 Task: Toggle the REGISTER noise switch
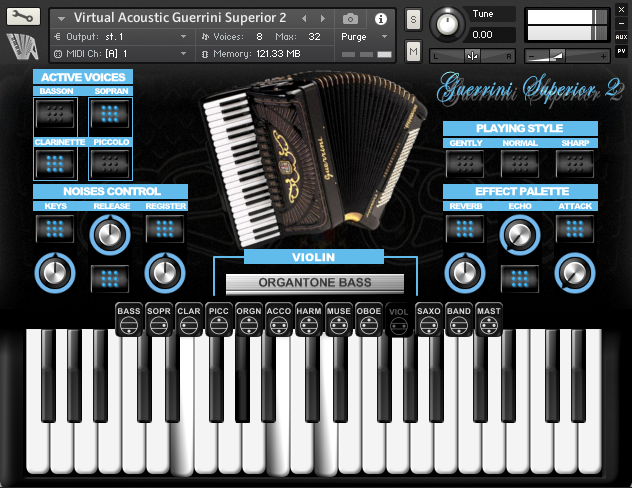tap(165, 229)
